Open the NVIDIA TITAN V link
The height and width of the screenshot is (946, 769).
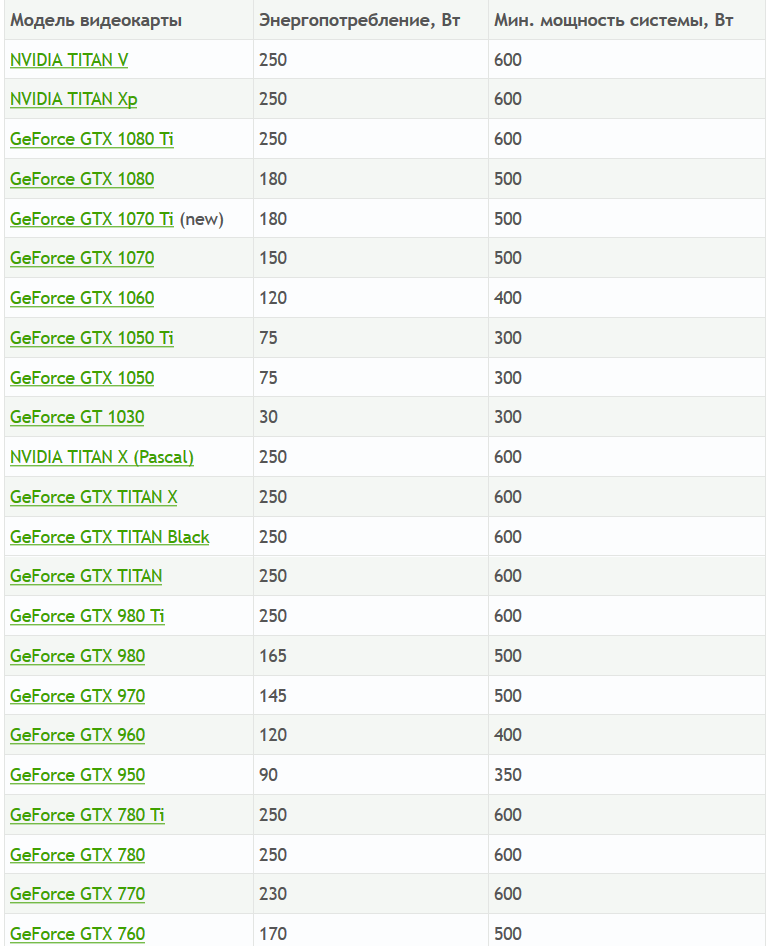[69, 60]
